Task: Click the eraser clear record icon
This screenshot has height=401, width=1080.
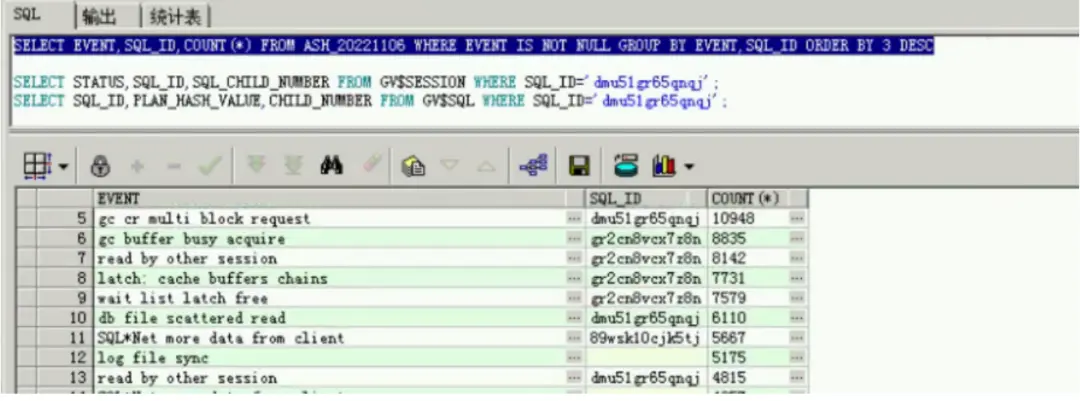Action: [x=372, y=166]
